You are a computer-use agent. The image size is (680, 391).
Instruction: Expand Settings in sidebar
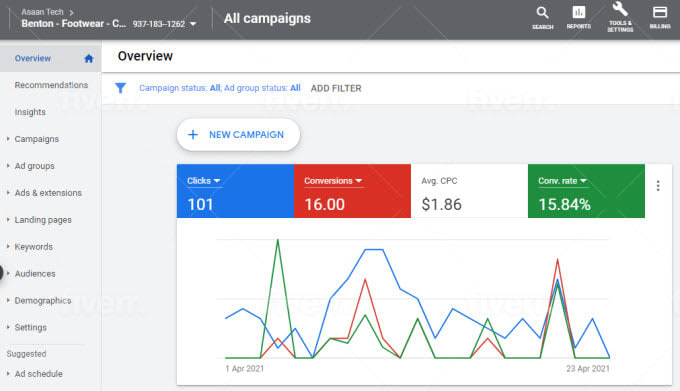coord(8,327)
